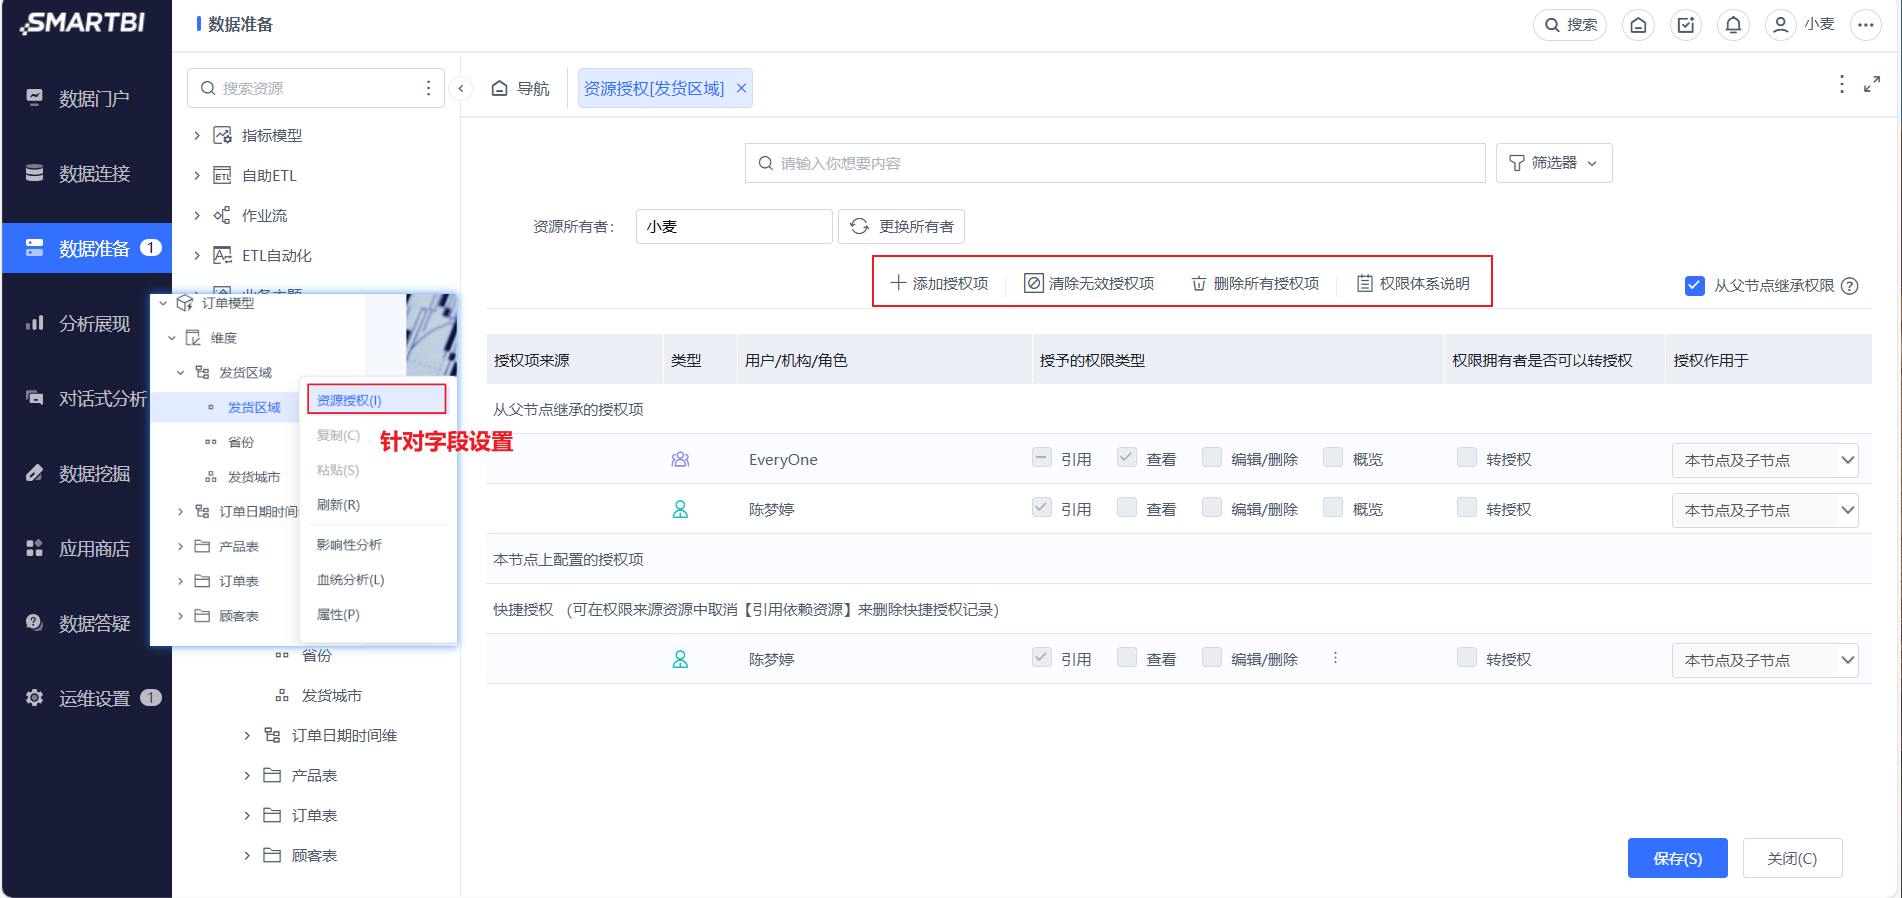The image size is (1902, 898).
Task: Open the vertical dots menu beside fullscreen
Action: click(x=1842, y=85)
